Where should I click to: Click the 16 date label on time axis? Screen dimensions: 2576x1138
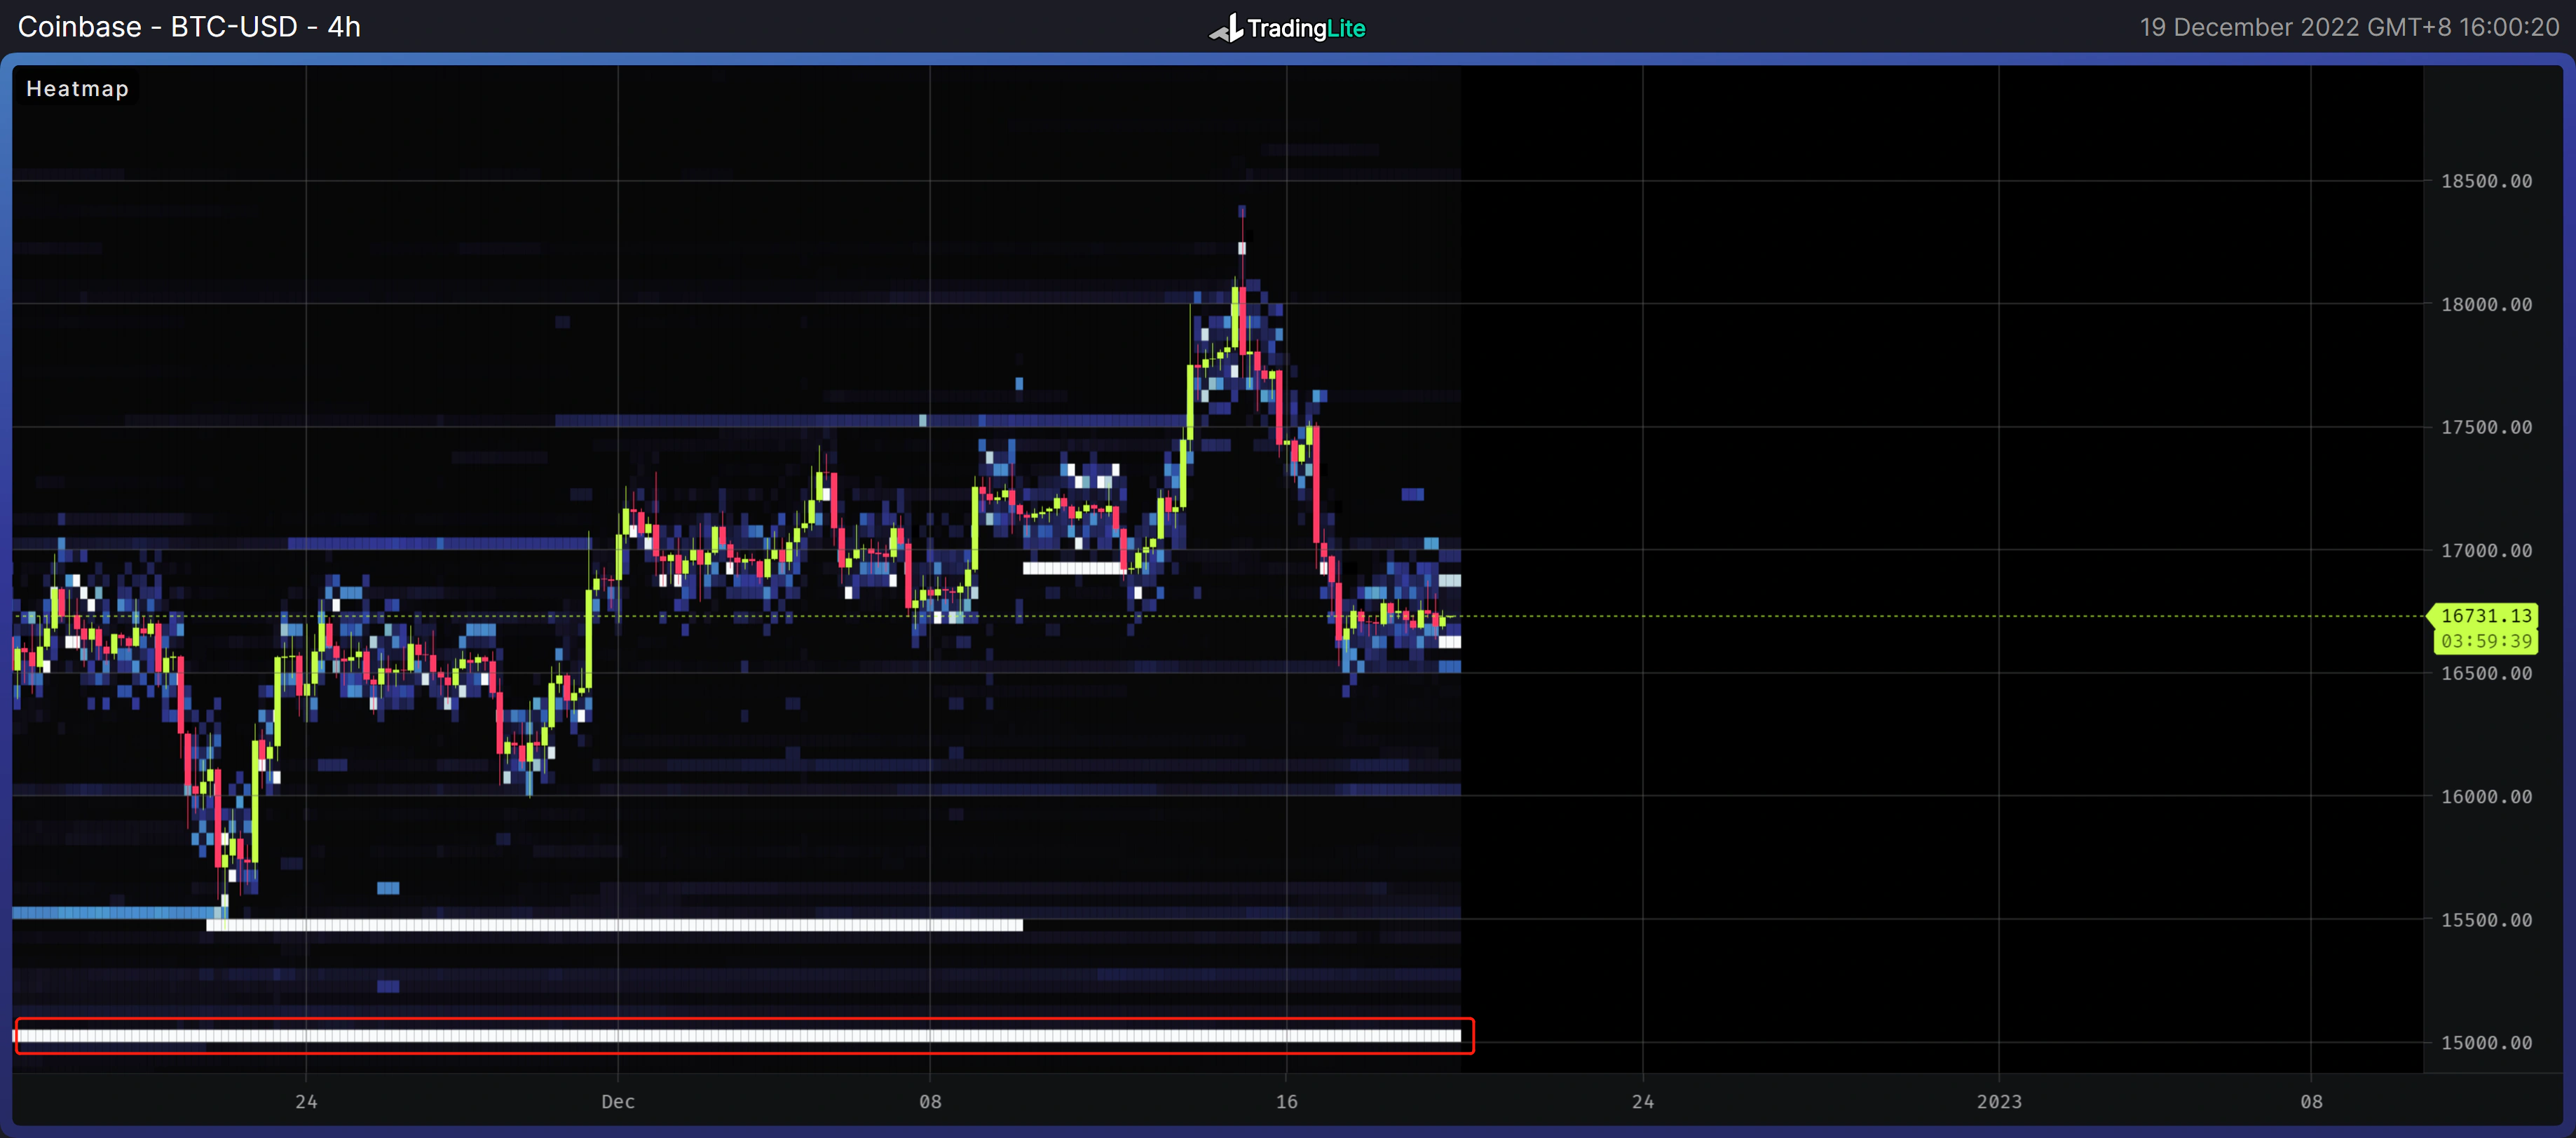[x=1287, y=1101]
